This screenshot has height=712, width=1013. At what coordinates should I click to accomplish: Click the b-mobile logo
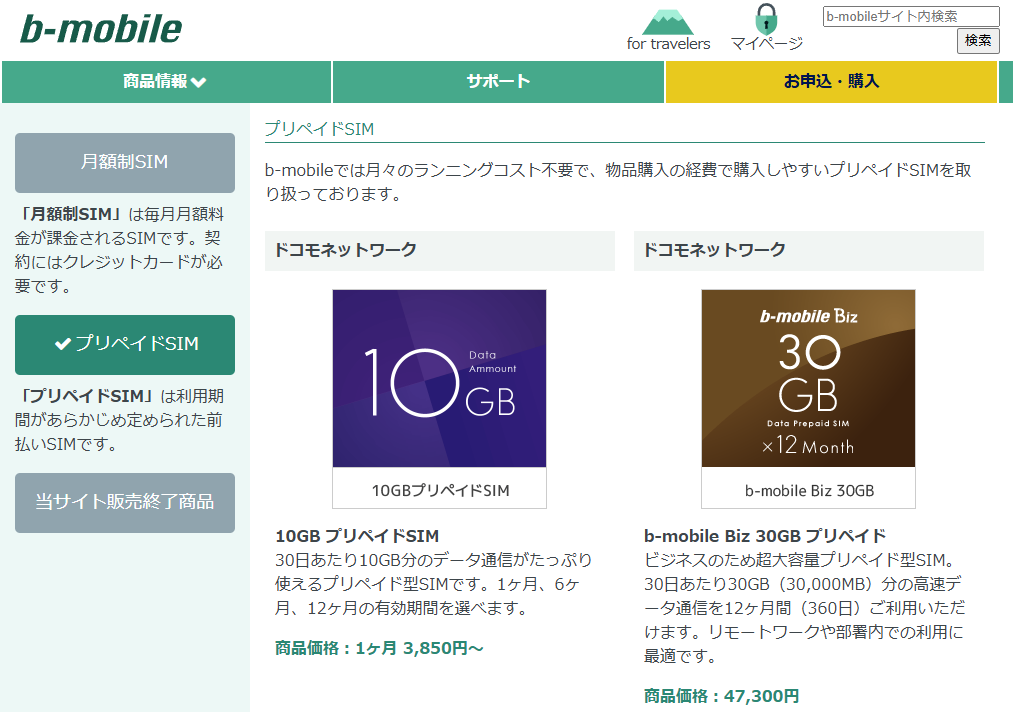coord(101,30)
